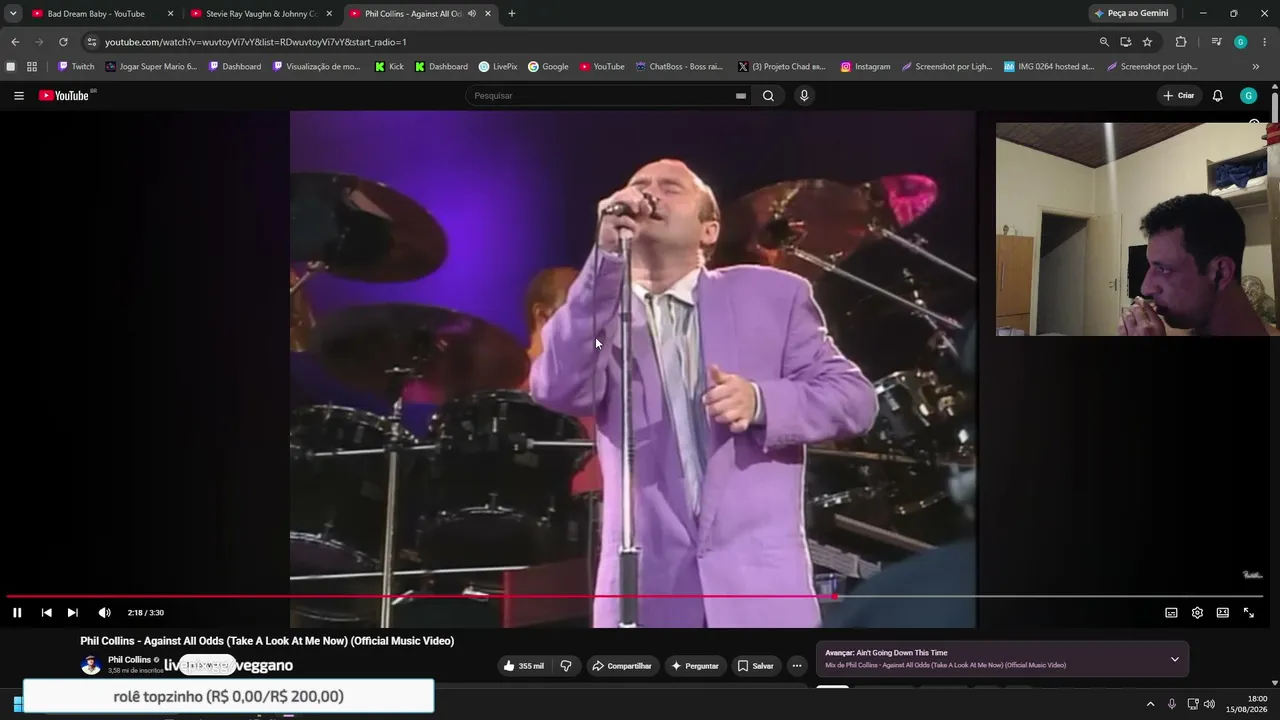Like the video with 355 mil likes
1280x720 pixels.
pyautogui.click(x=524, y=666)
